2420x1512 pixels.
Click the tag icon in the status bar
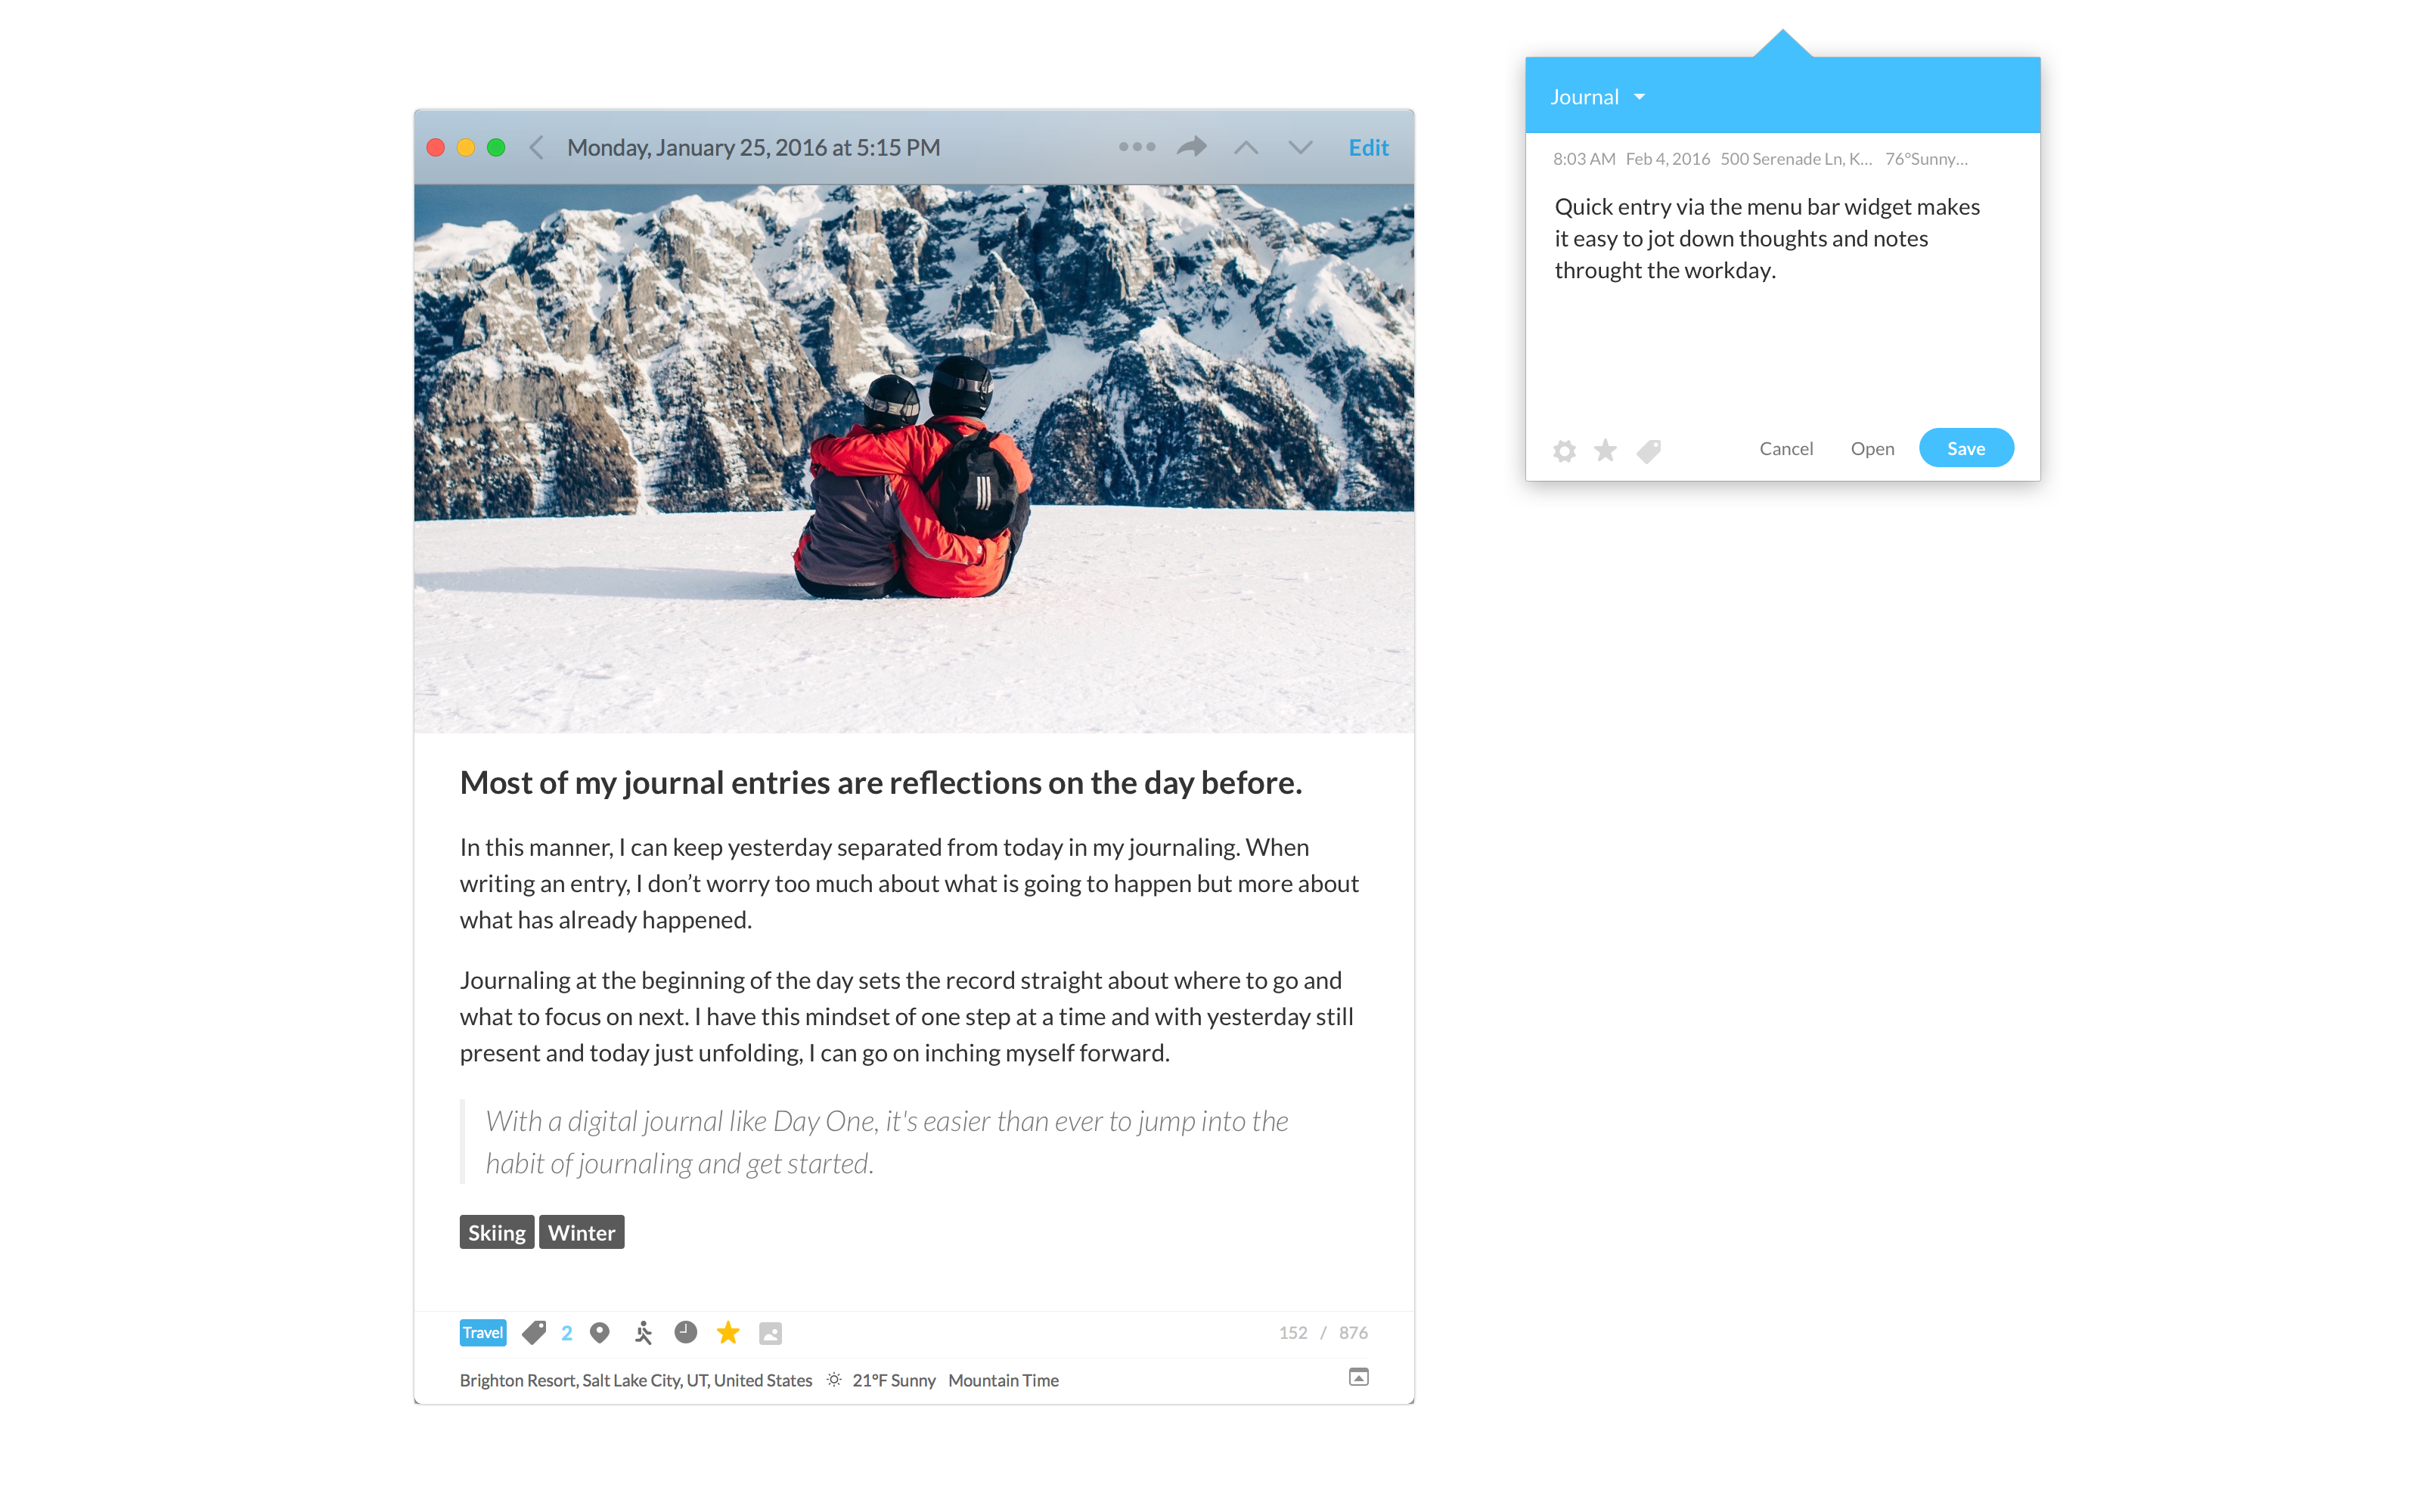point(538,1334)
